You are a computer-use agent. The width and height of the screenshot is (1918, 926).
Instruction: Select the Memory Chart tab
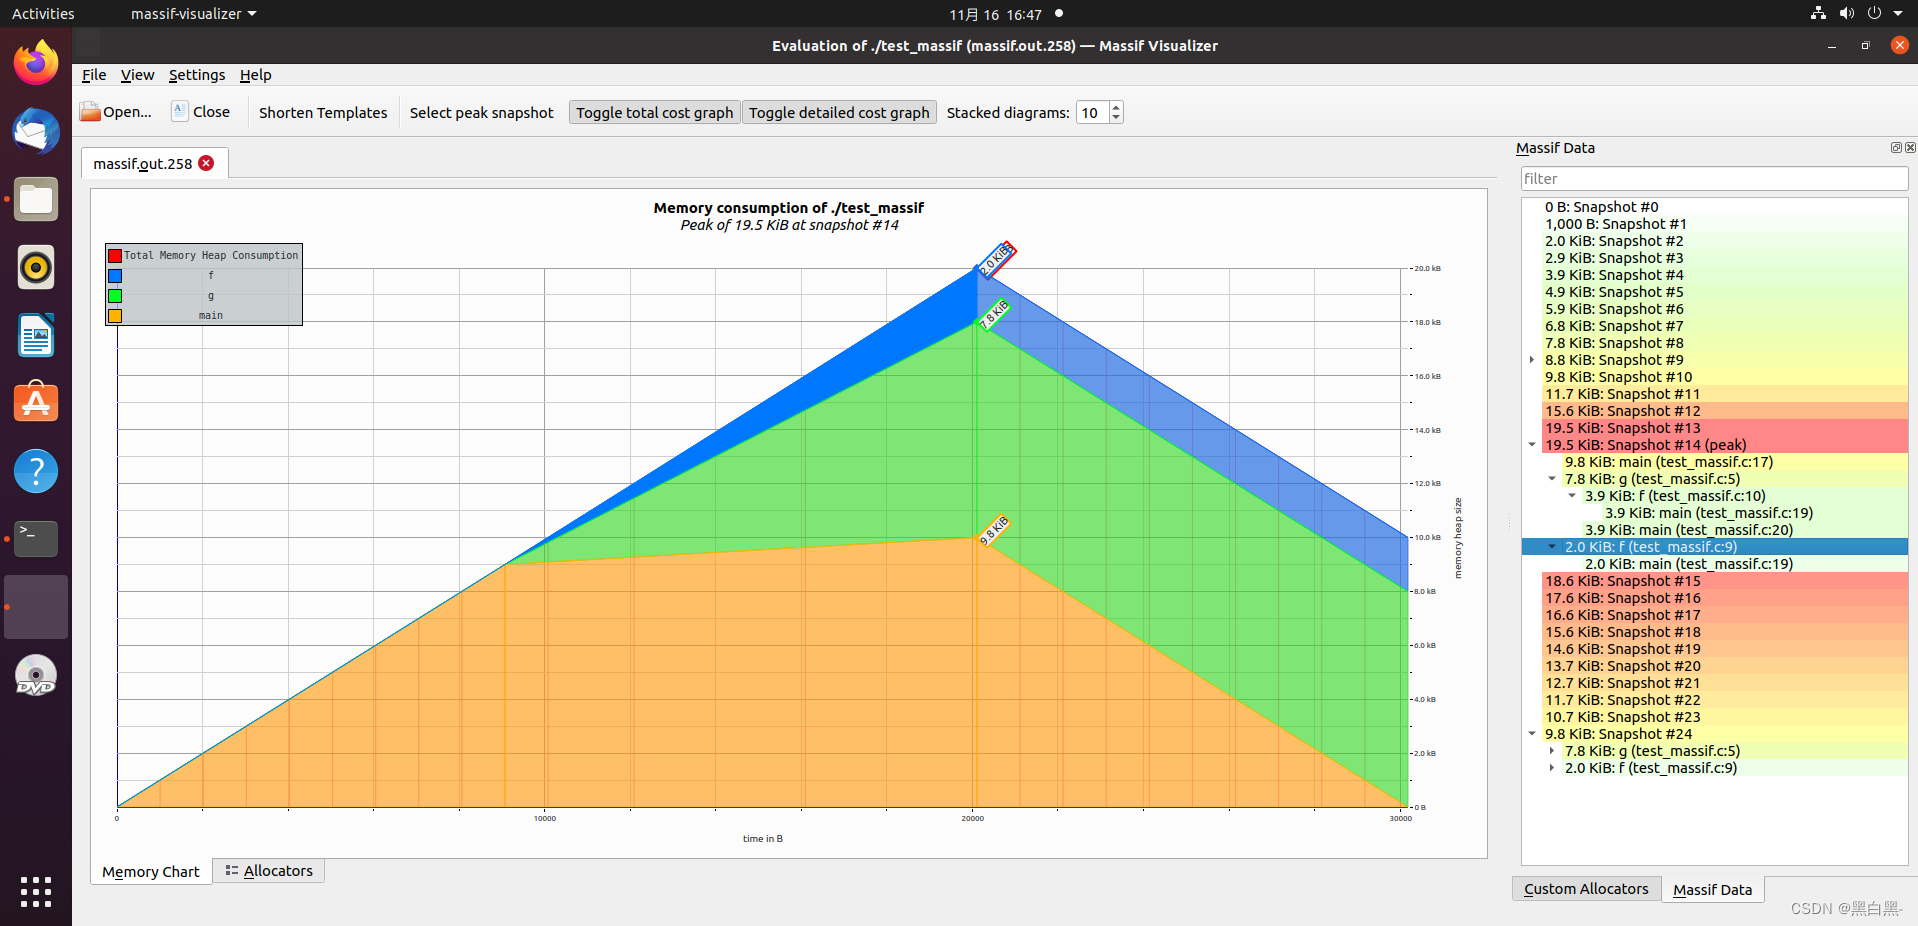[151, 872]
